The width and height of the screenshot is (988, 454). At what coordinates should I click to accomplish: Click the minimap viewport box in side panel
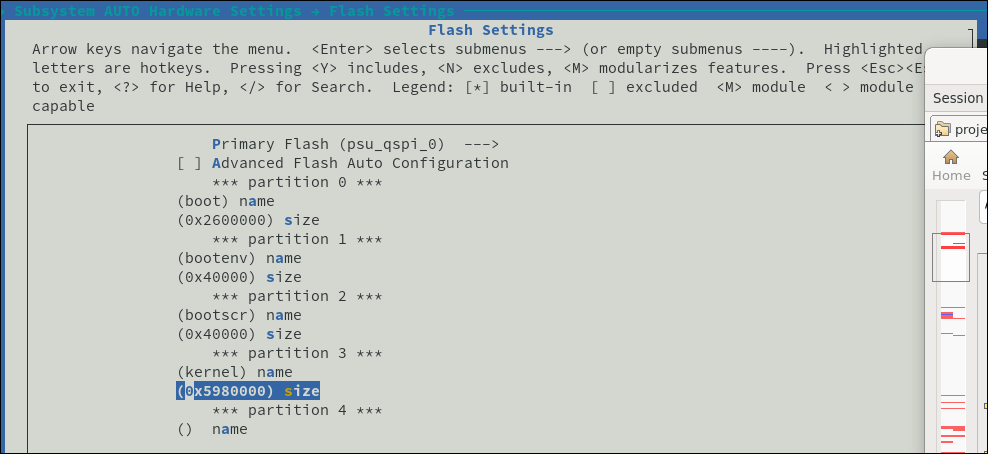[951, 258]
